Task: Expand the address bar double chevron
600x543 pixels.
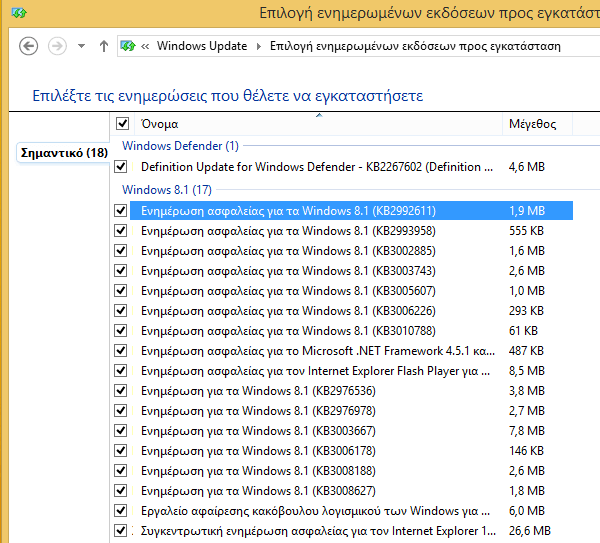Action: pos(145,46)
